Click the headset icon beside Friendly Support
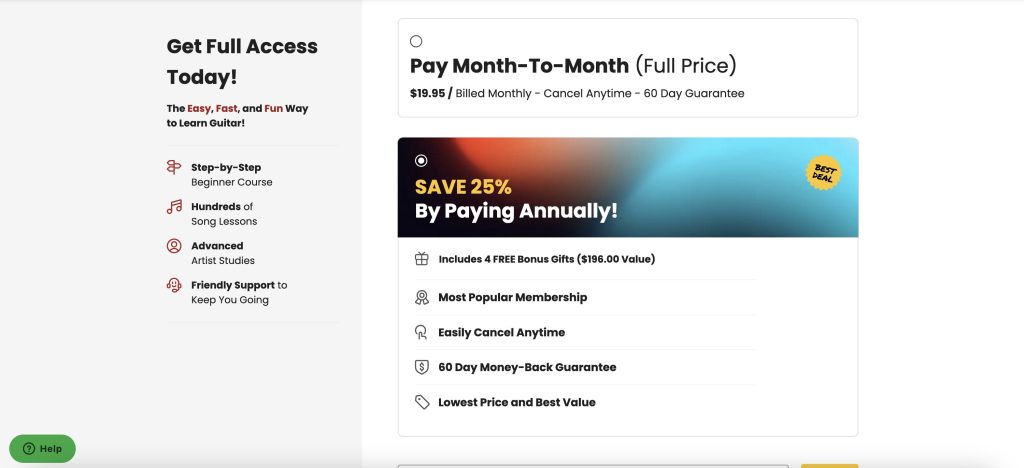Viewport: 1024px width, 468px height. click(x=174, y=285)
